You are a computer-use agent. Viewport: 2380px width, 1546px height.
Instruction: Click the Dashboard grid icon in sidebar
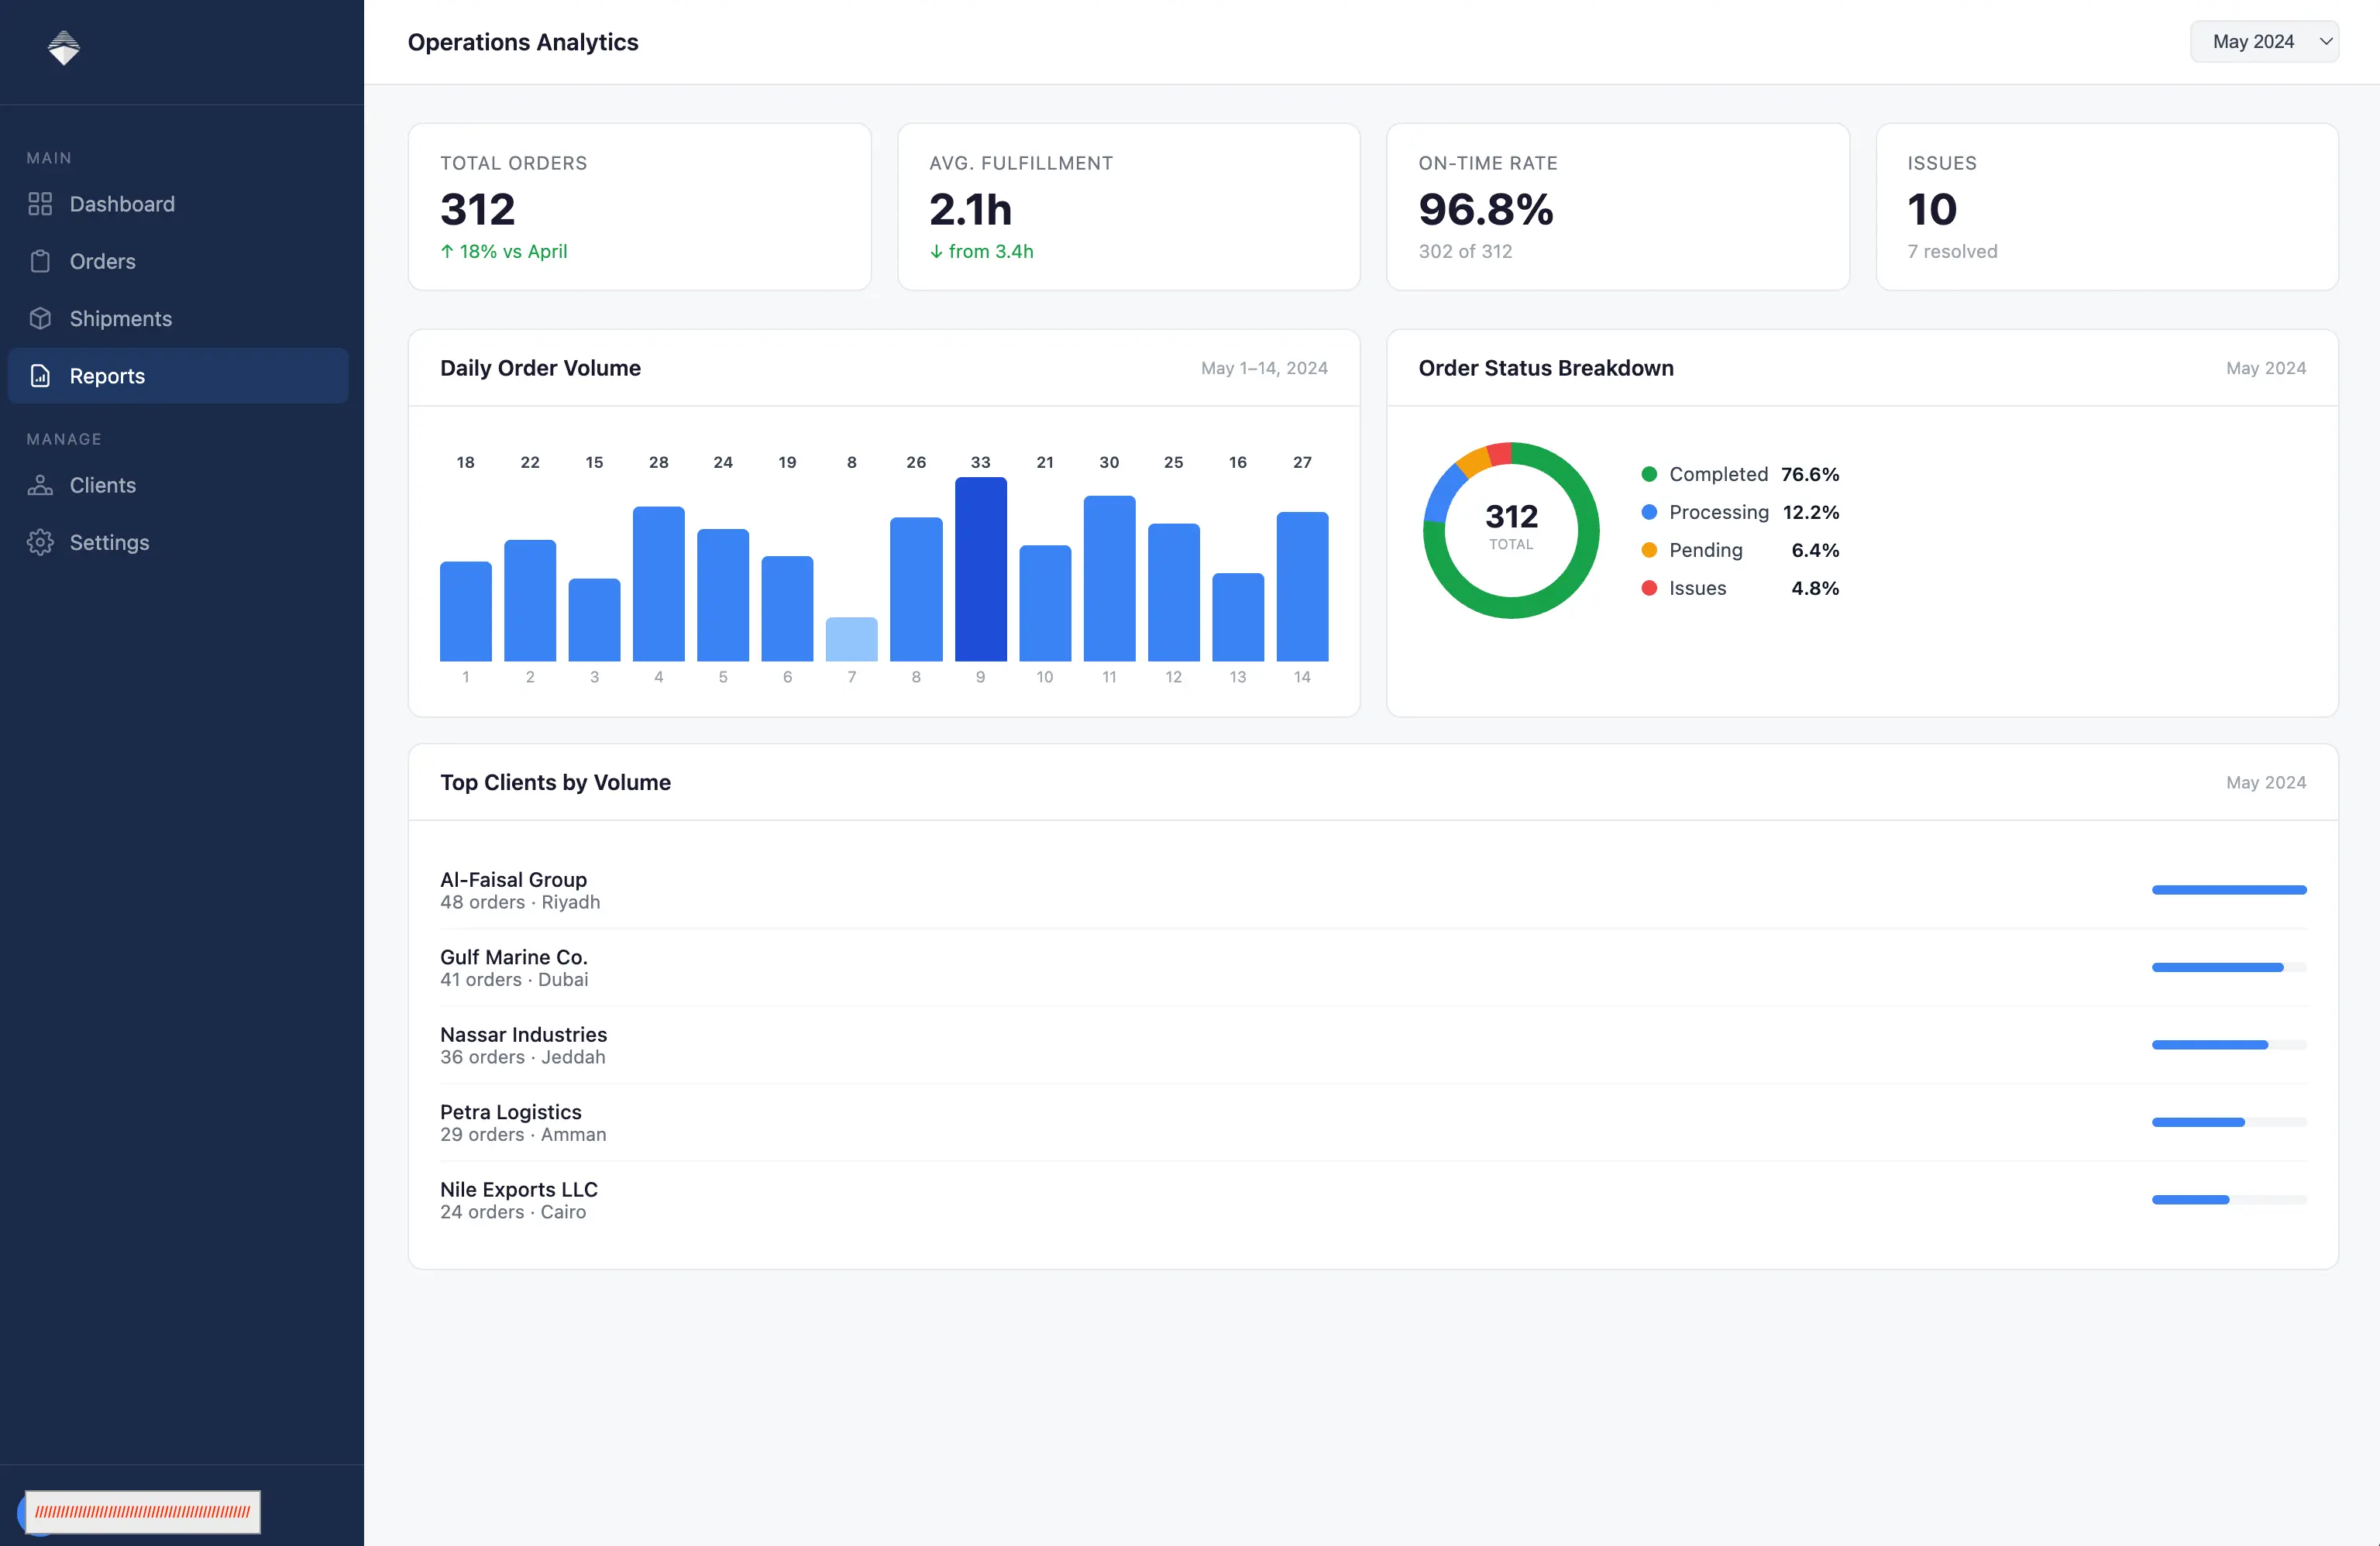click(40, 204)
